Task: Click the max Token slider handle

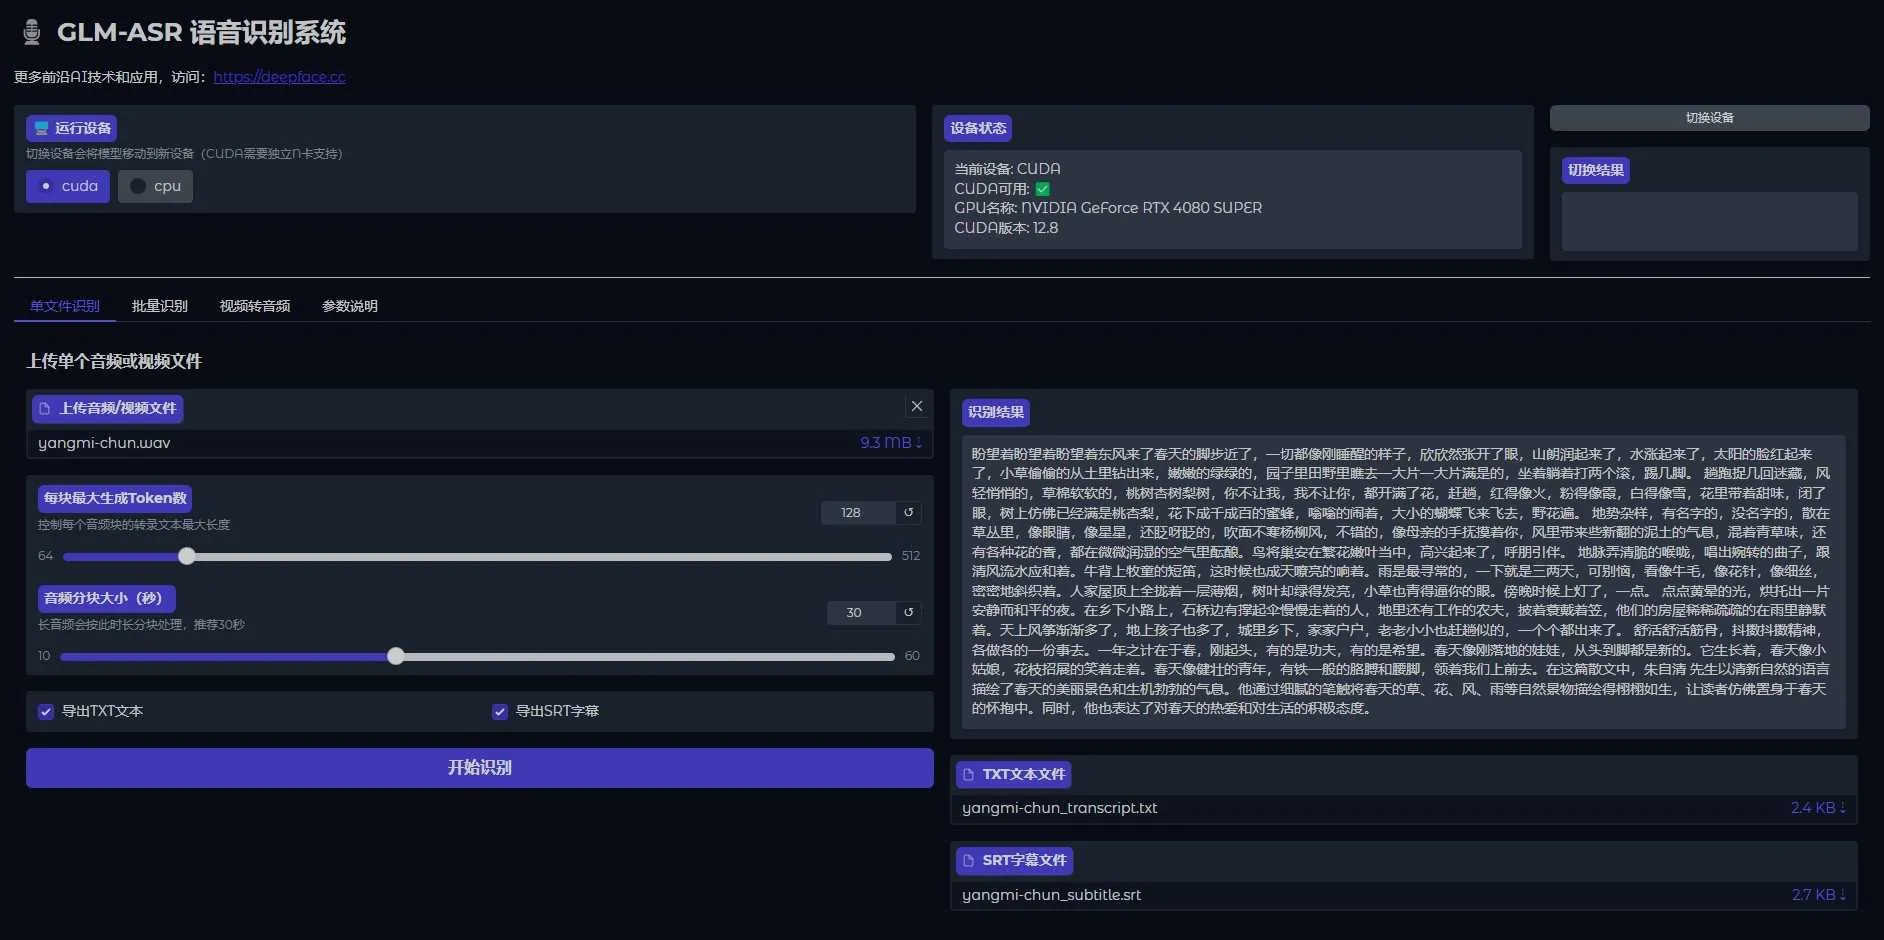Action: 187,556
